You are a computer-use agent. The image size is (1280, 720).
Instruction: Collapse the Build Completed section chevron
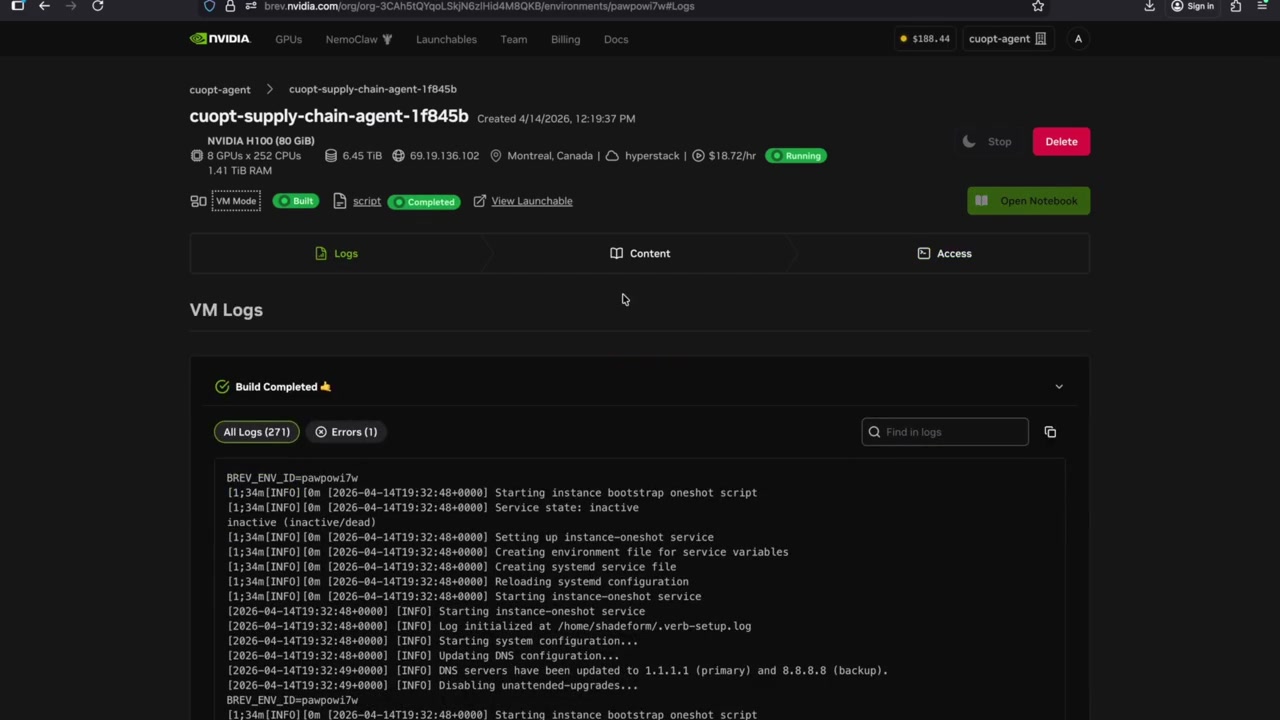(1059, 387)
